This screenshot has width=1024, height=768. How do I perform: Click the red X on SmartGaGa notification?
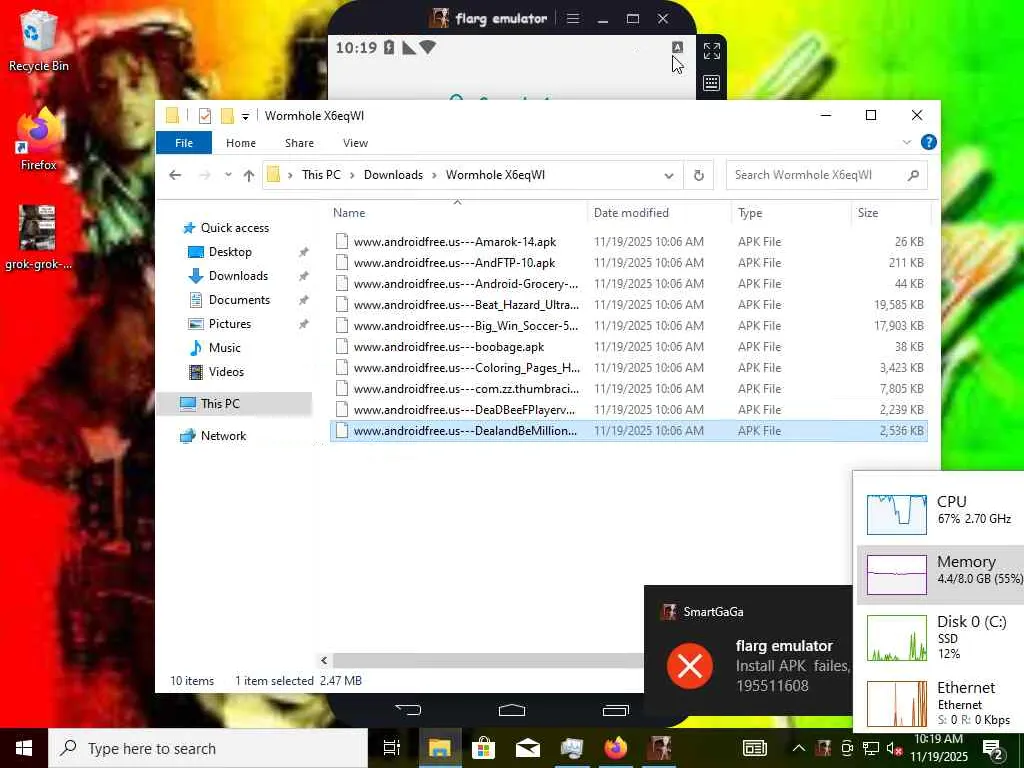pos(690,665)
